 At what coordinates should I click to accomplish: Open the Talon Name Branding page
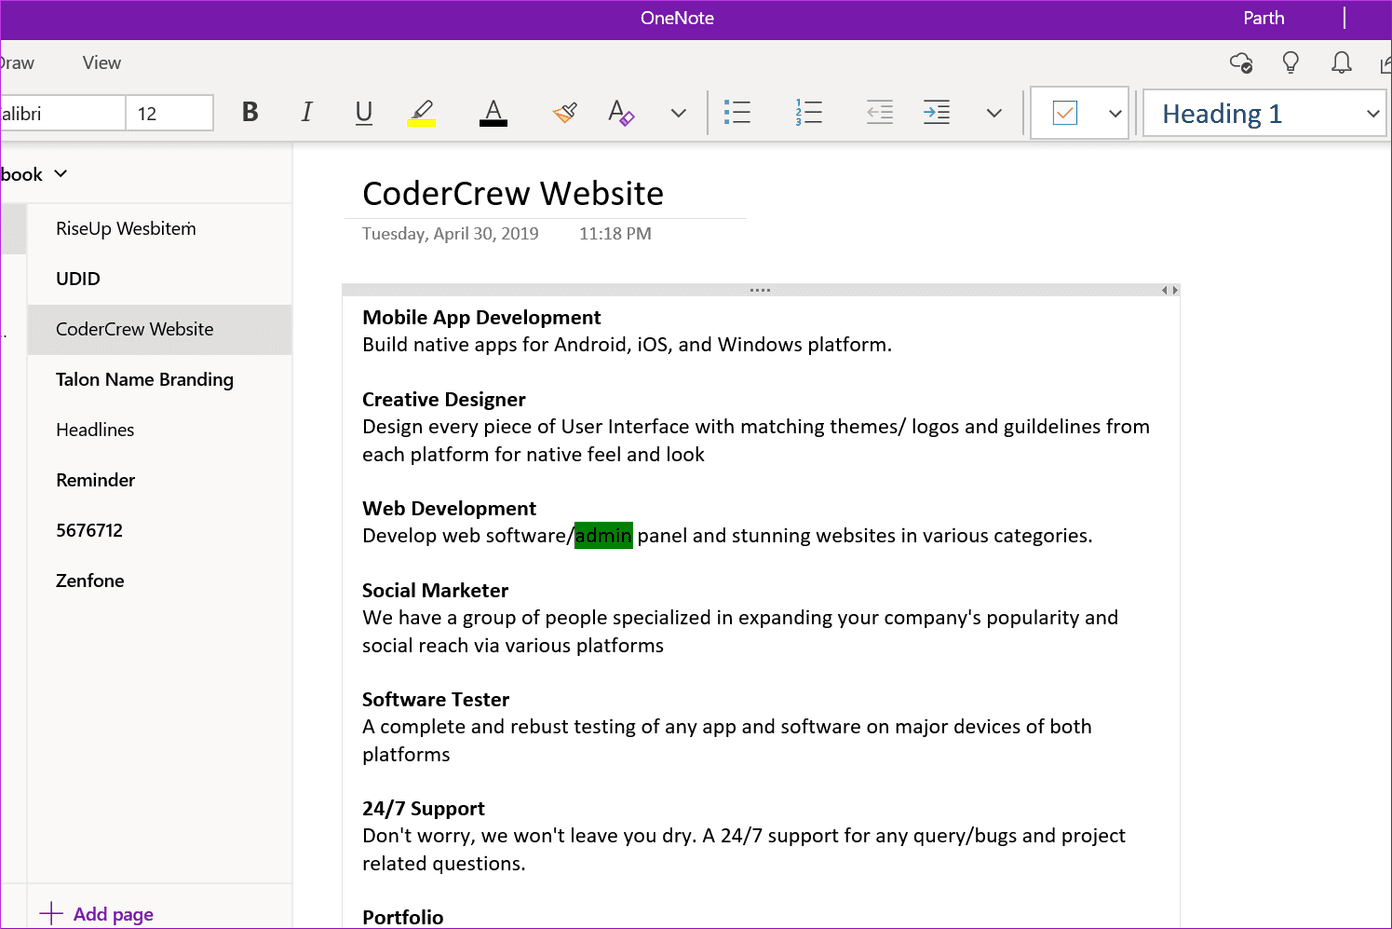[160, 380]
